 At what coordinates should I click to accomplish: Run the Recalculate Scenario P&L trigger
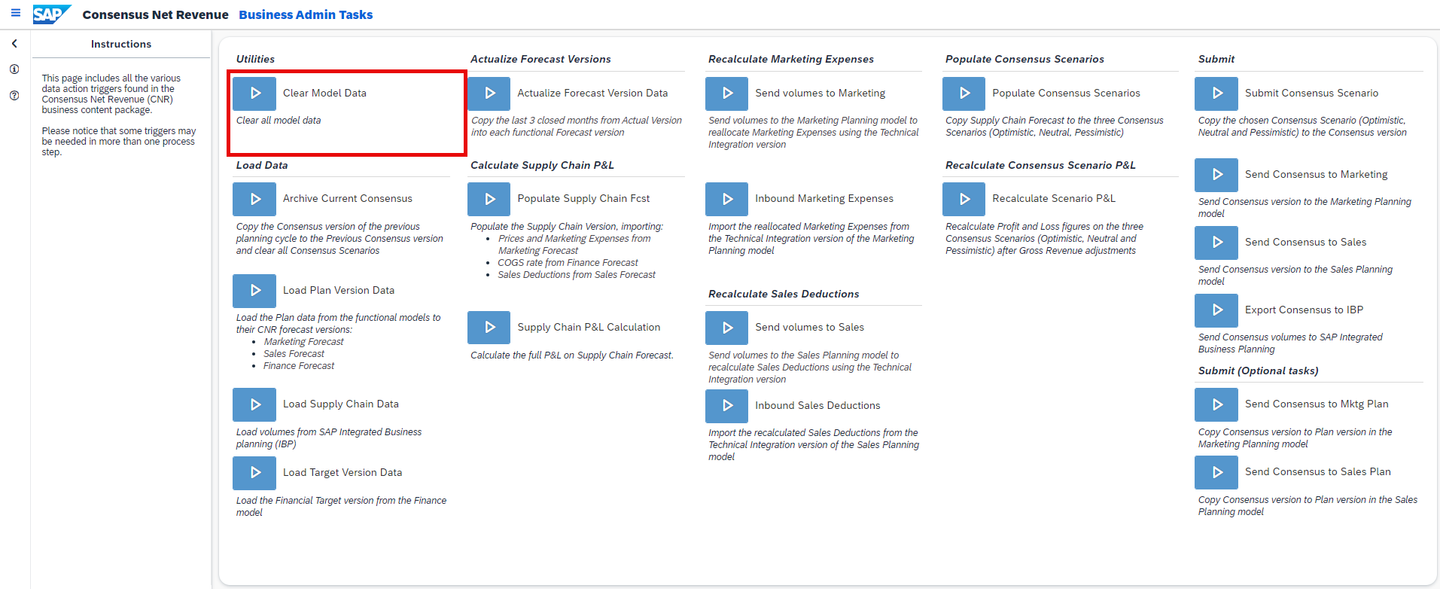[x=964, y=199]
